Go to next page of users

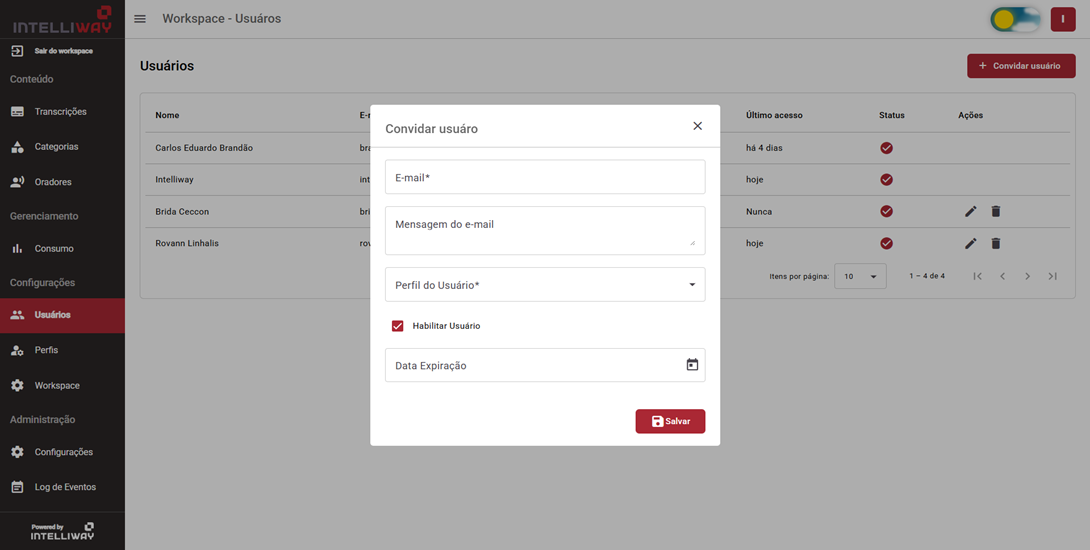(1027, 276)
